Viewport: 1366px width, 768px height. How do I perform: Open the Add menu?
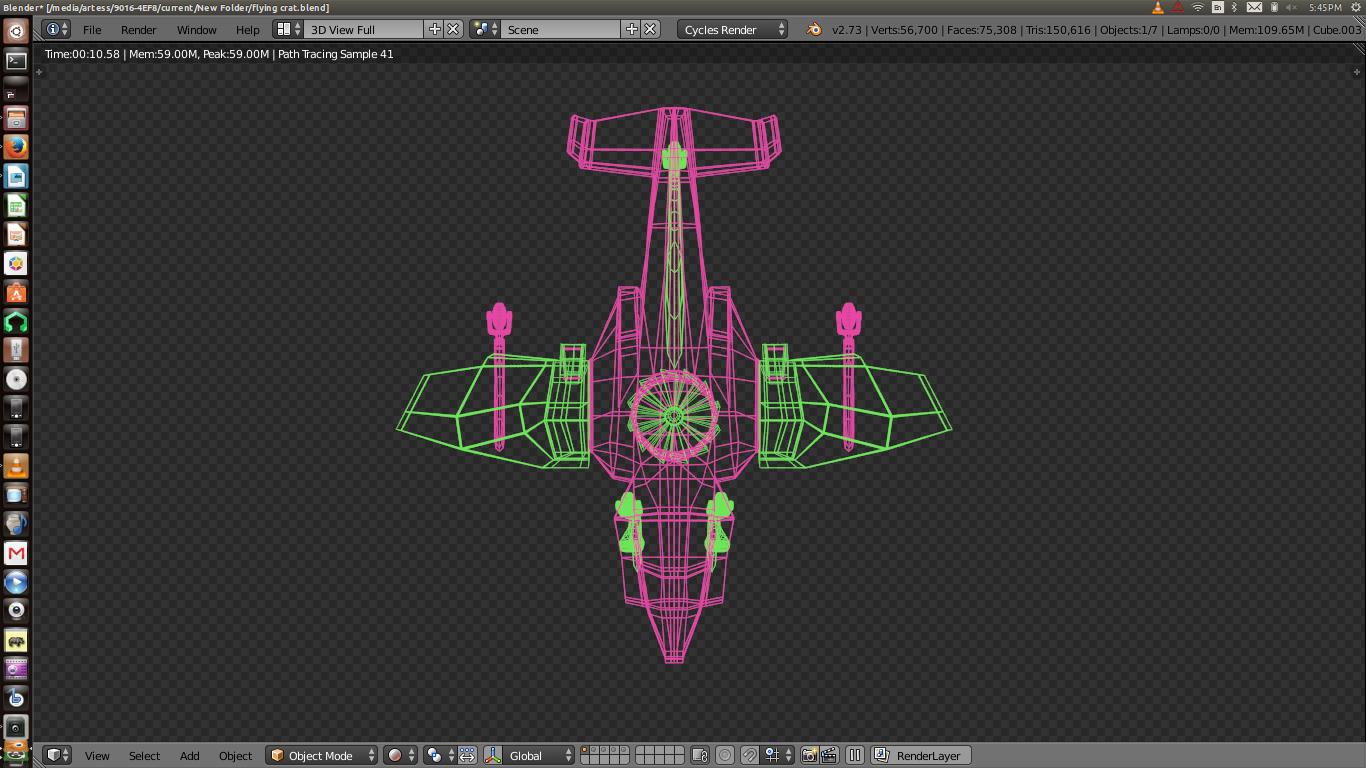(189, 756)
